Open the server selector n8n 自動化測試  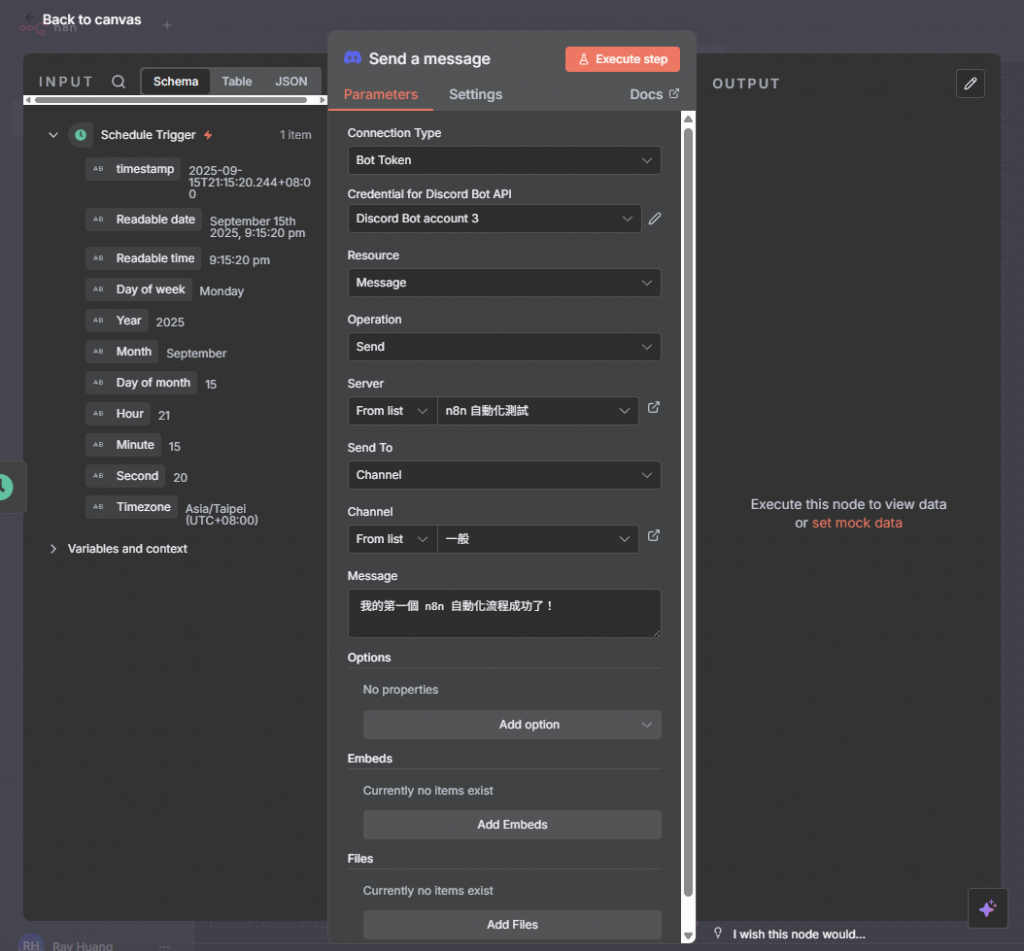point(537,411)
